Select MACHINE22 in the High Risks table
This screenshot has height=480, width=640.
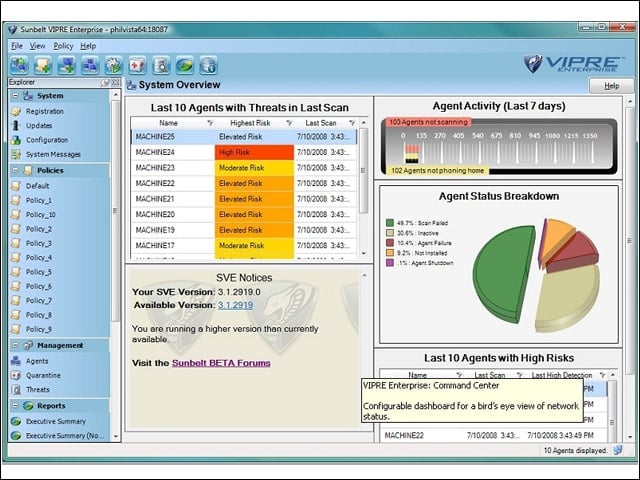pos(492,436)
